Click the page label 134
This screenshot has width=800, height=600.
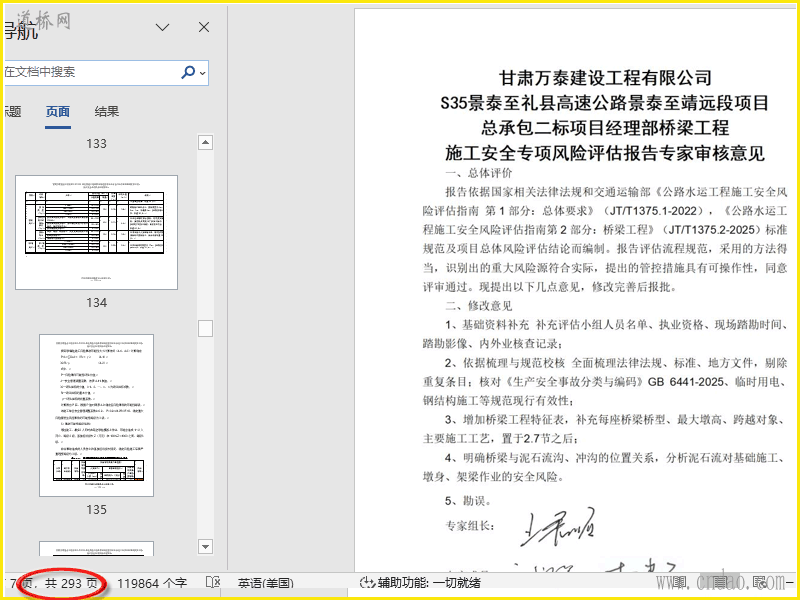coord(96,303)
